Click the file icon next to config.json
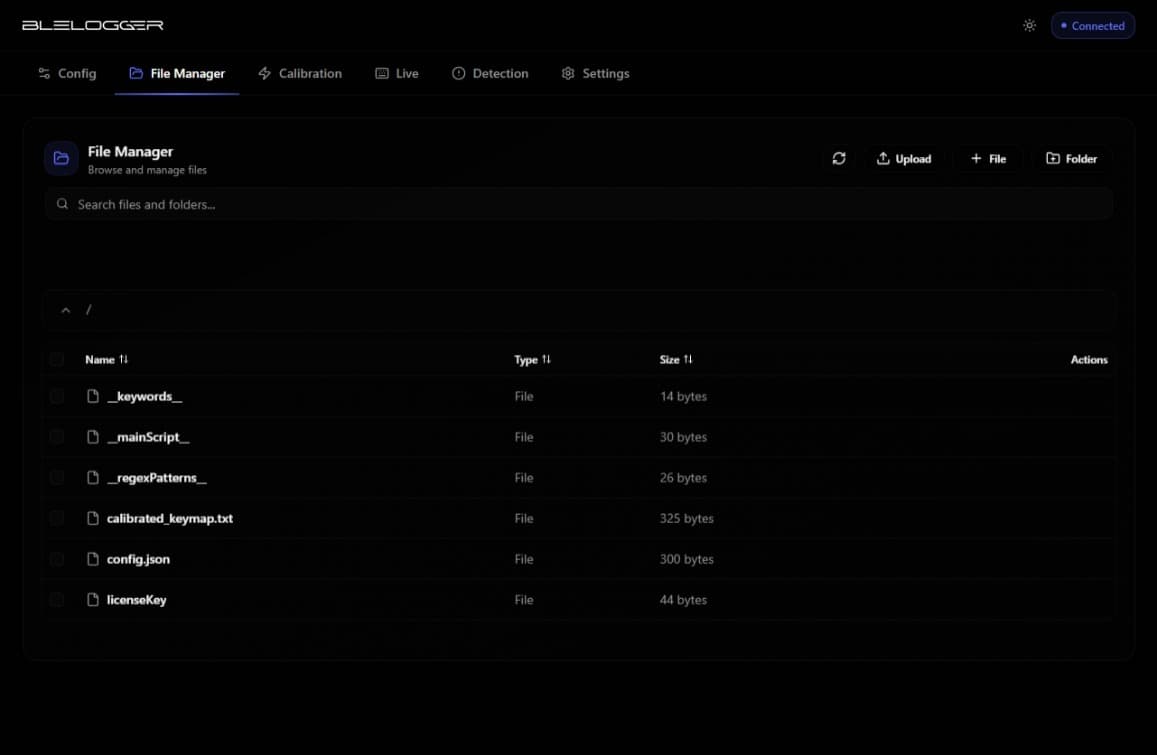The height and width of the screenshot is (755, 1157). pyautogui.click(x=93, y=559)
